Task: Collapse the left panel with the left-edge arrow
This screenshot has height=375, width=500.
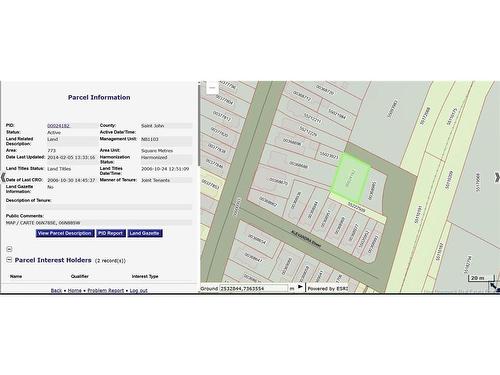Action: (x=3, y=178)
